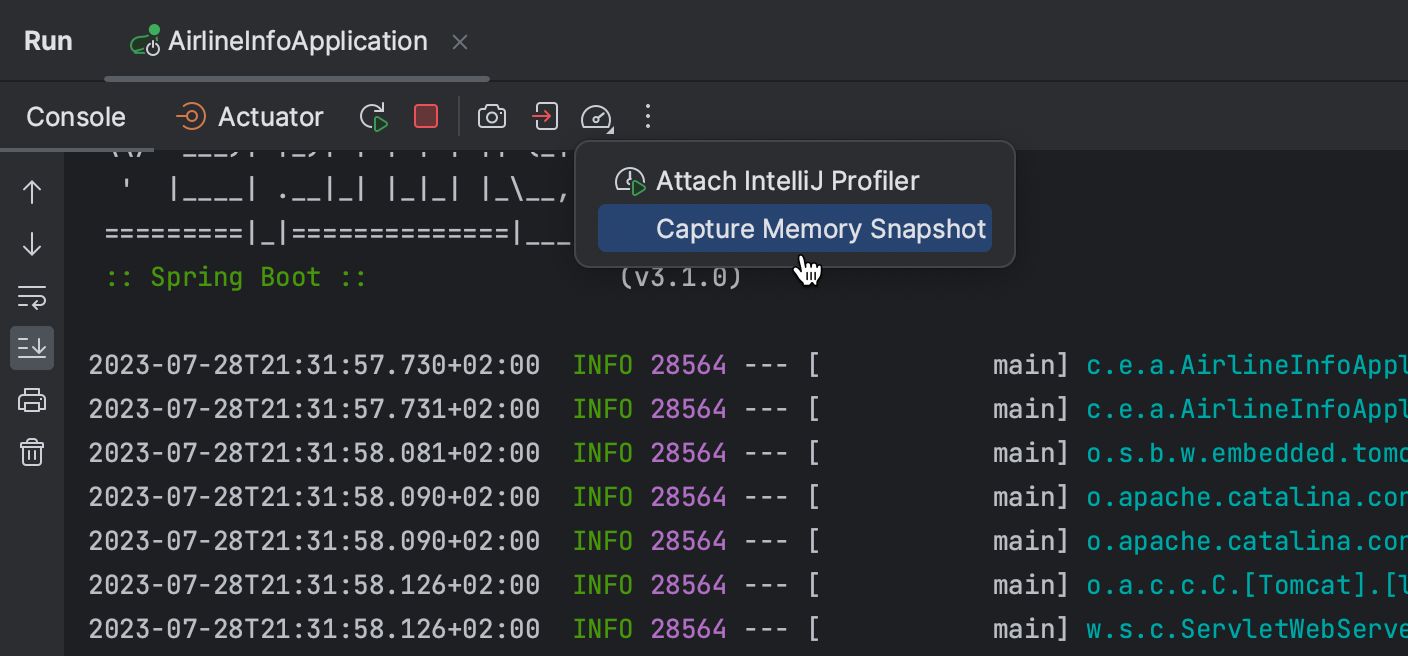Open profiler actions via the speedometer icon

[x=596, y=117]
